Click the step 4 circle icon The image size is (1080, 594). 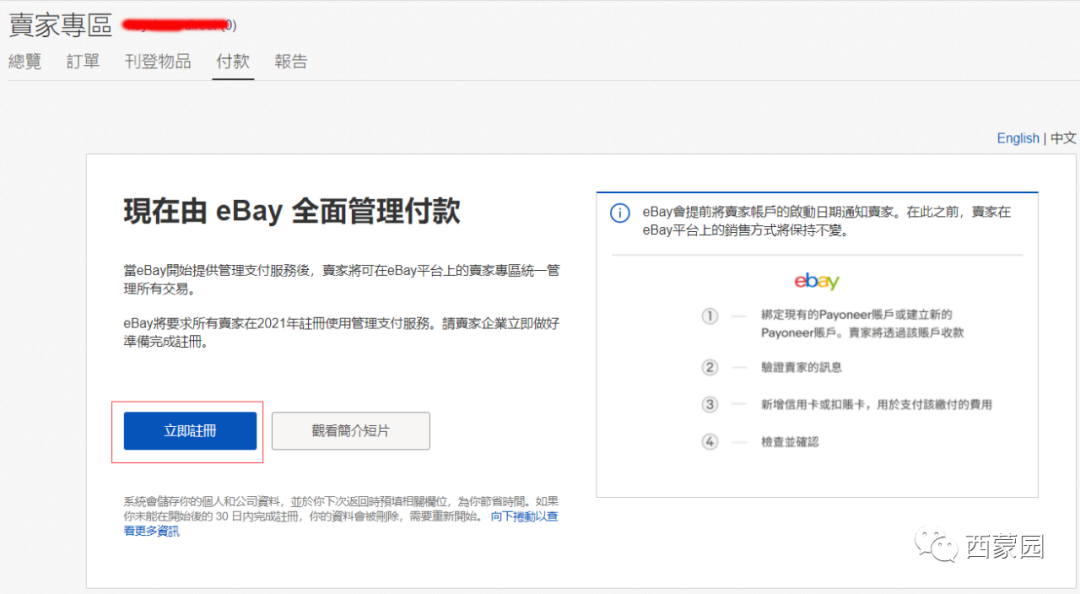pos(709,442)
